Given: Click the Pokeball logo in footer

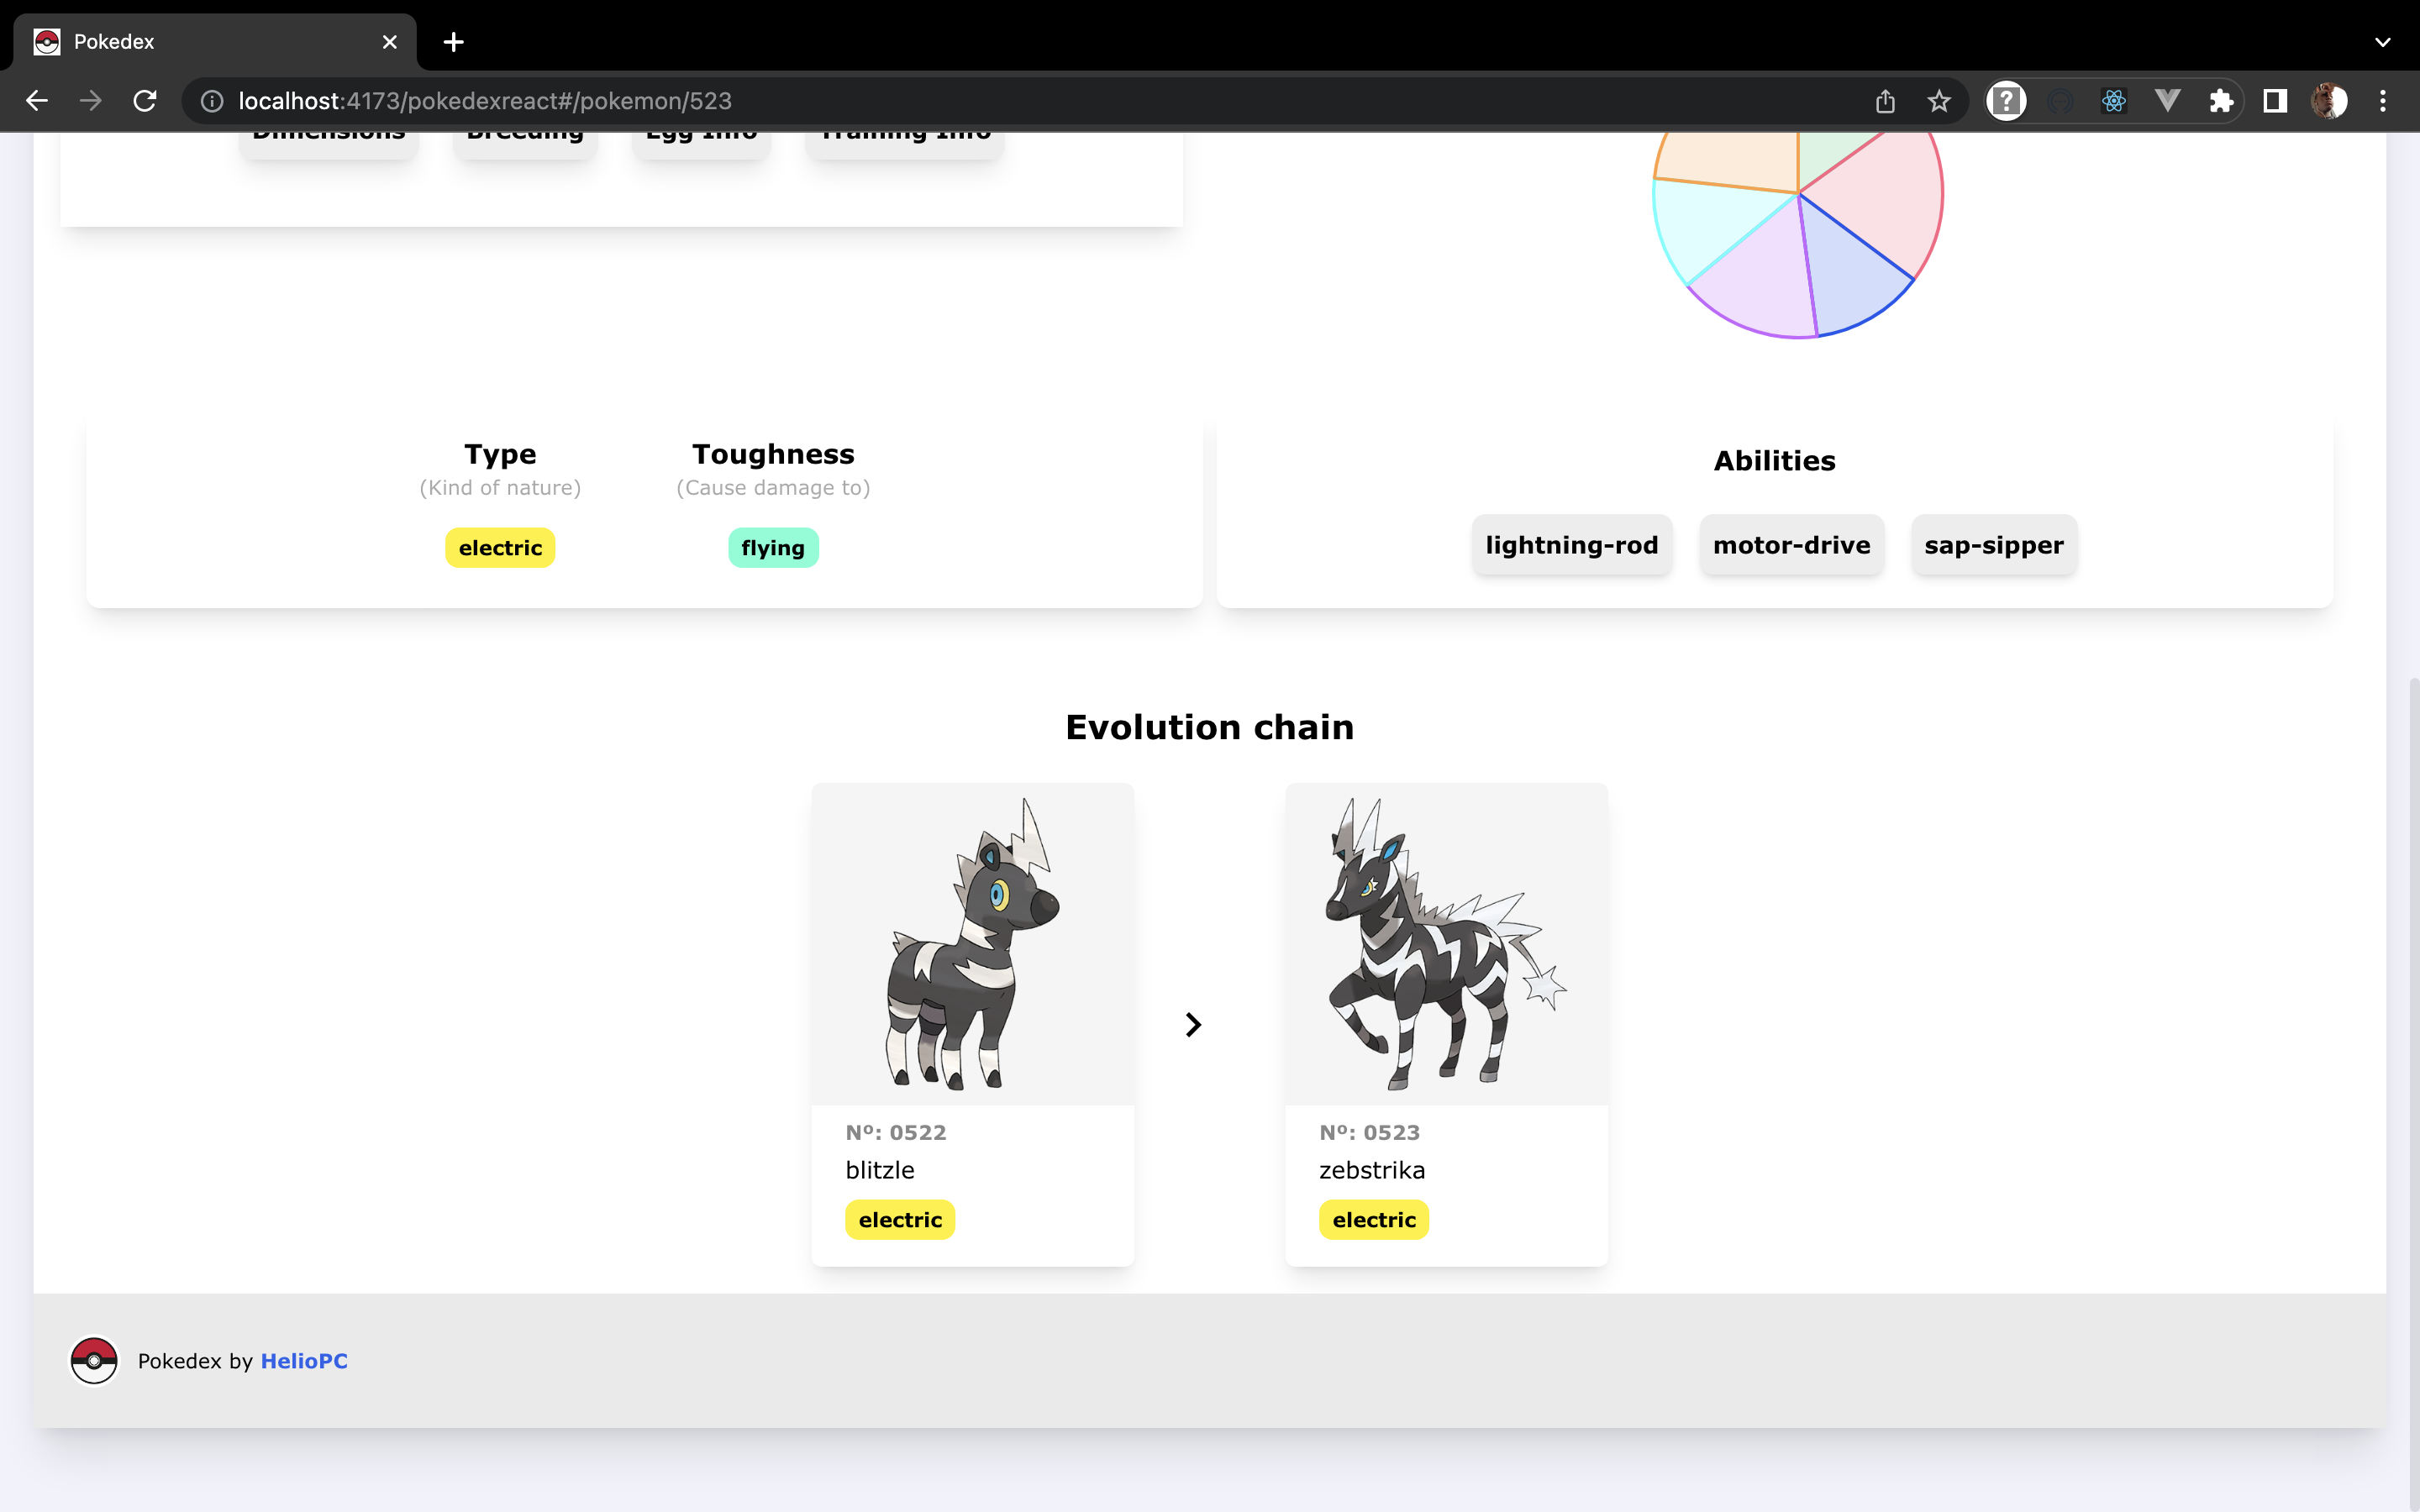Looking at the screenshot, I should [94, 1361].
